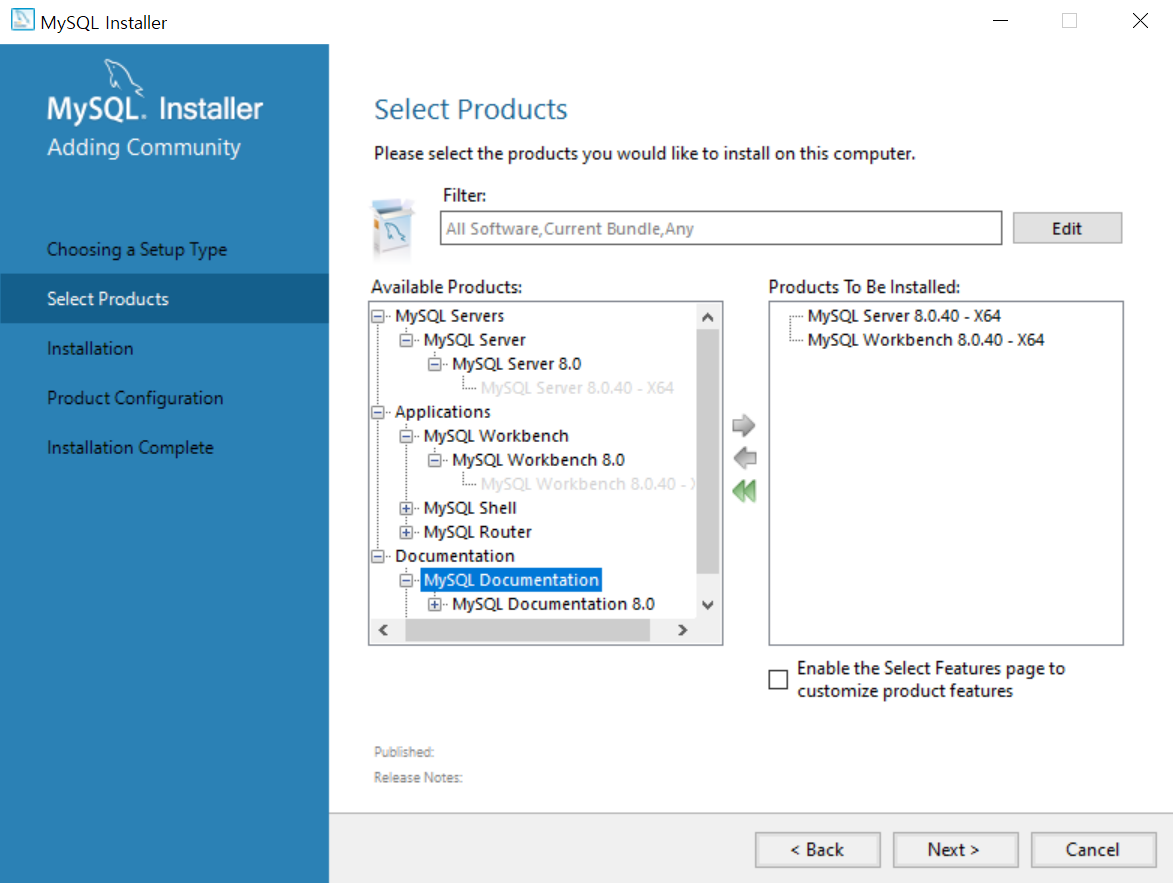The image size is (1173, 883).
Task: Select the MySQL Documentation 8.0 item
Action: pyautogui.click(x=553, y=604)
